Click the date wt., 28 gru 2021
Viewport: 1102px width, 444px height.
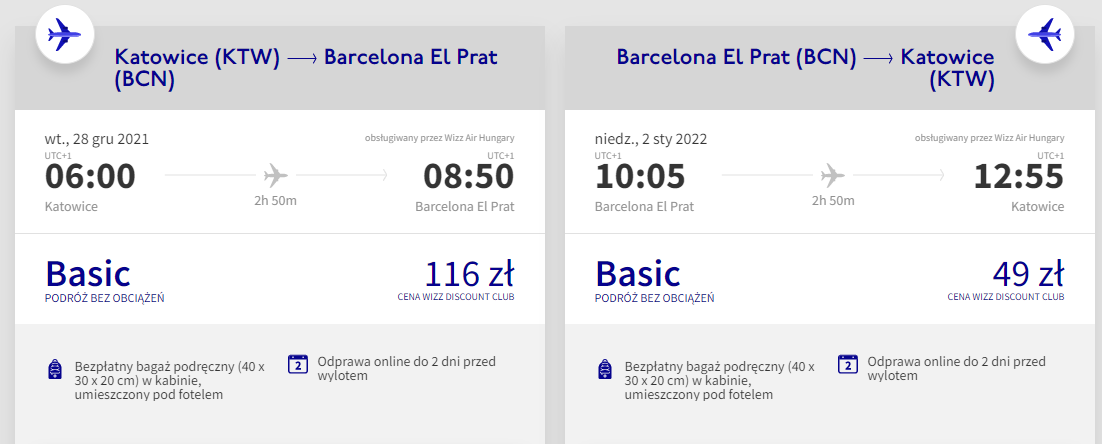(x=97, y=139)
